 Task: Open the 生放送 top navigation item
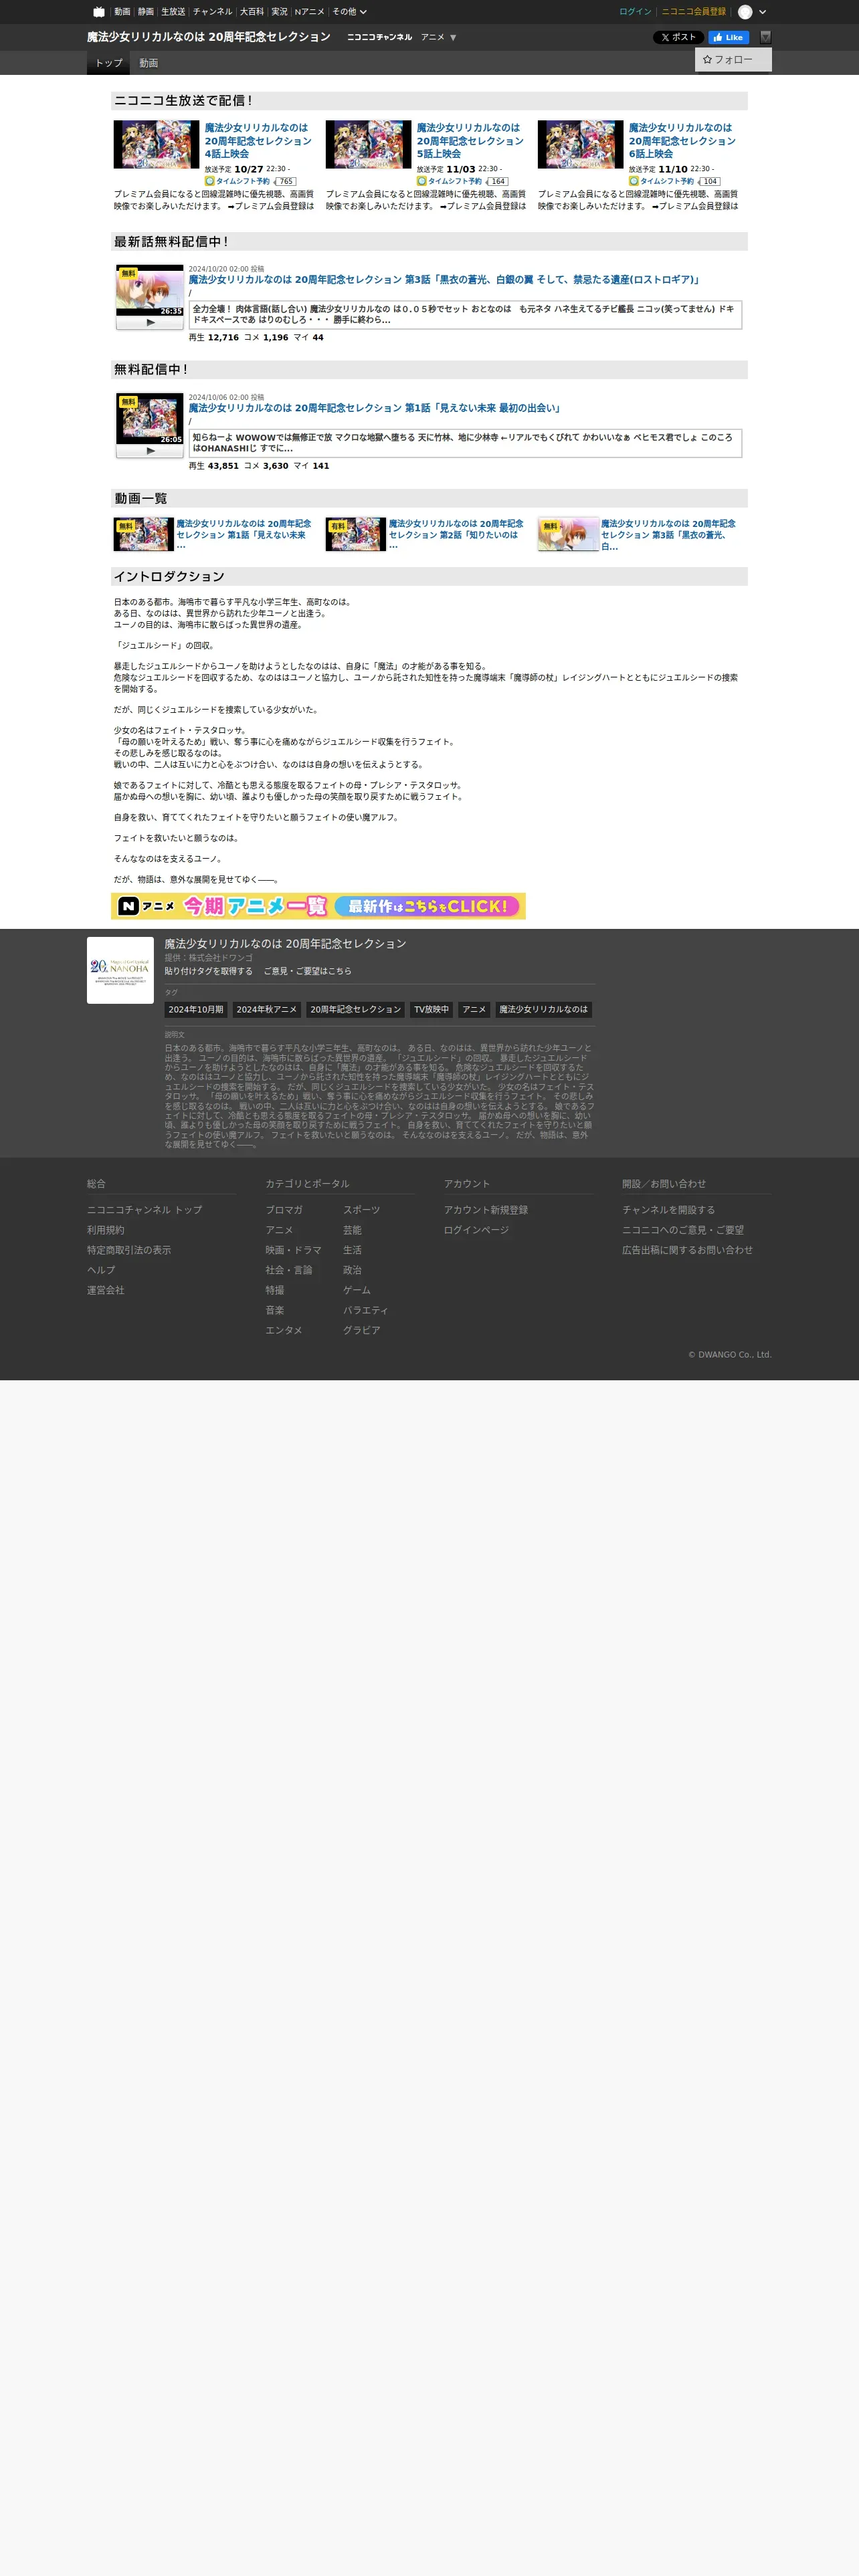pyautogui.click(x=173, y=12)
